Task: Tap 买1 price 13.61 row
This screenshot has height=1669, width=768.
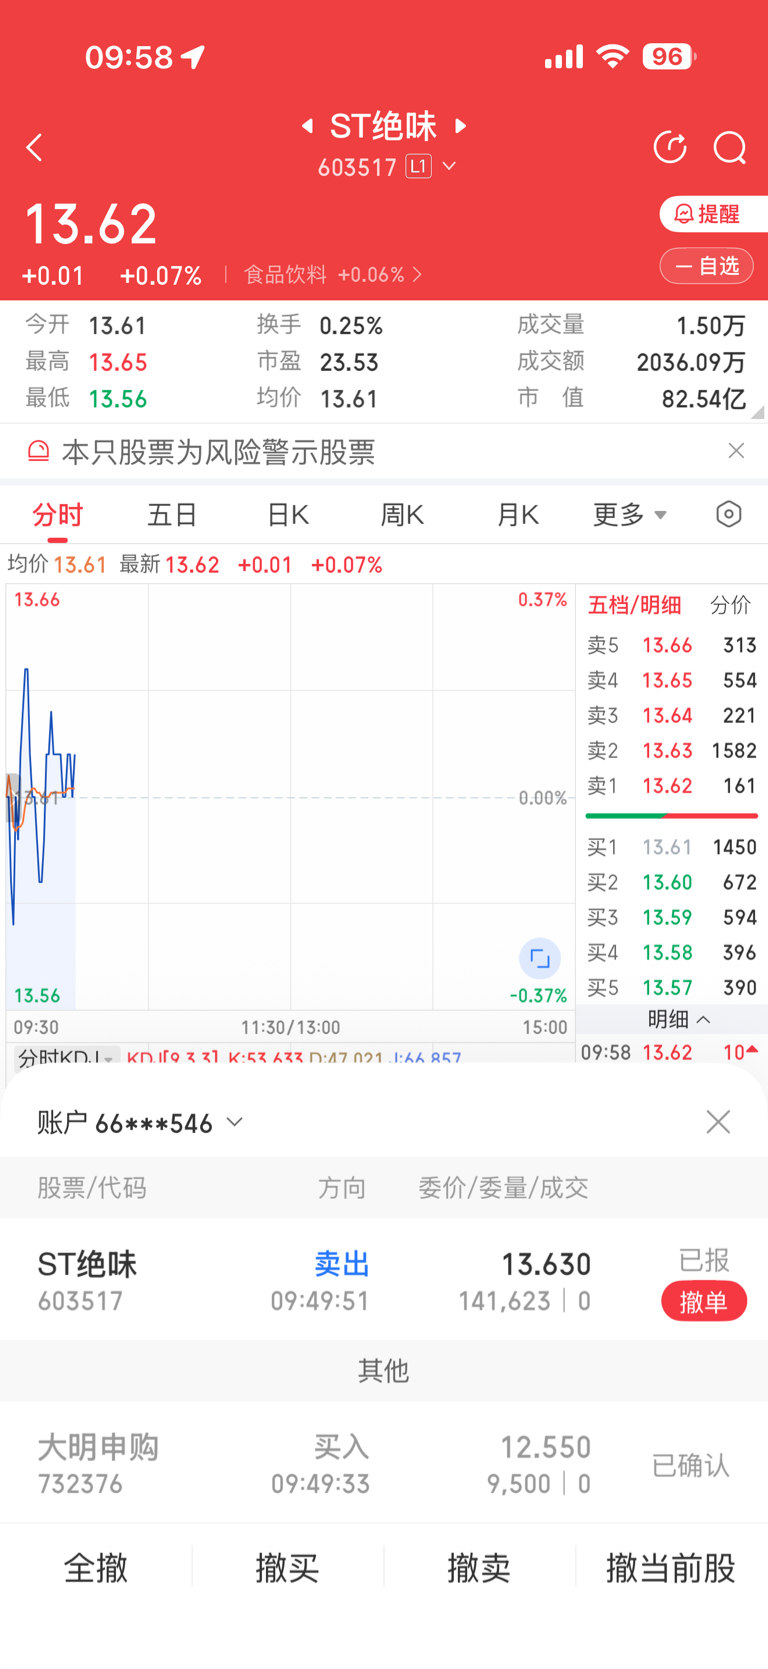Action: click(x=672, y=847)
